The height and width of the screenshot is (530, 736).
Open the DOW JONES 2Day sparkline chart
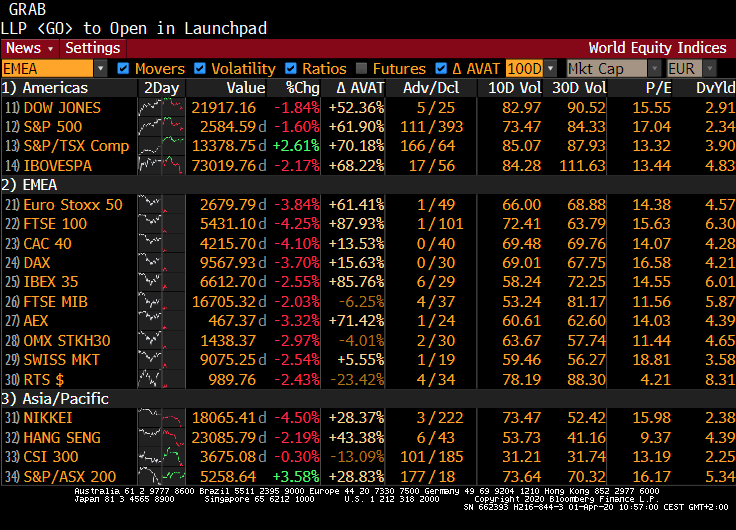161,108
